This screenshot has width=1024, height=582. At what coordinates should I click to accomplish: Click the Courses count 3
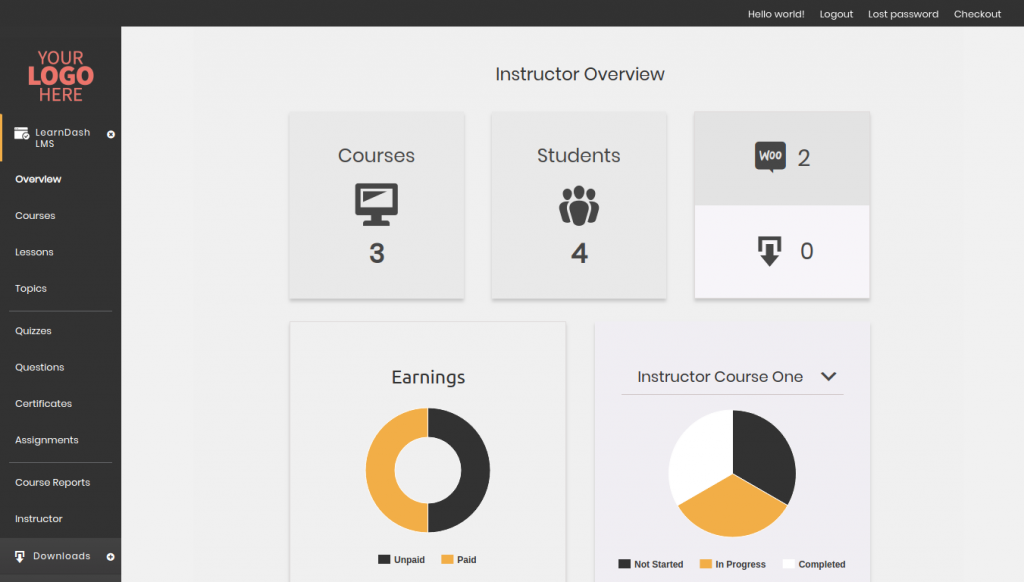tap(377, 253)
